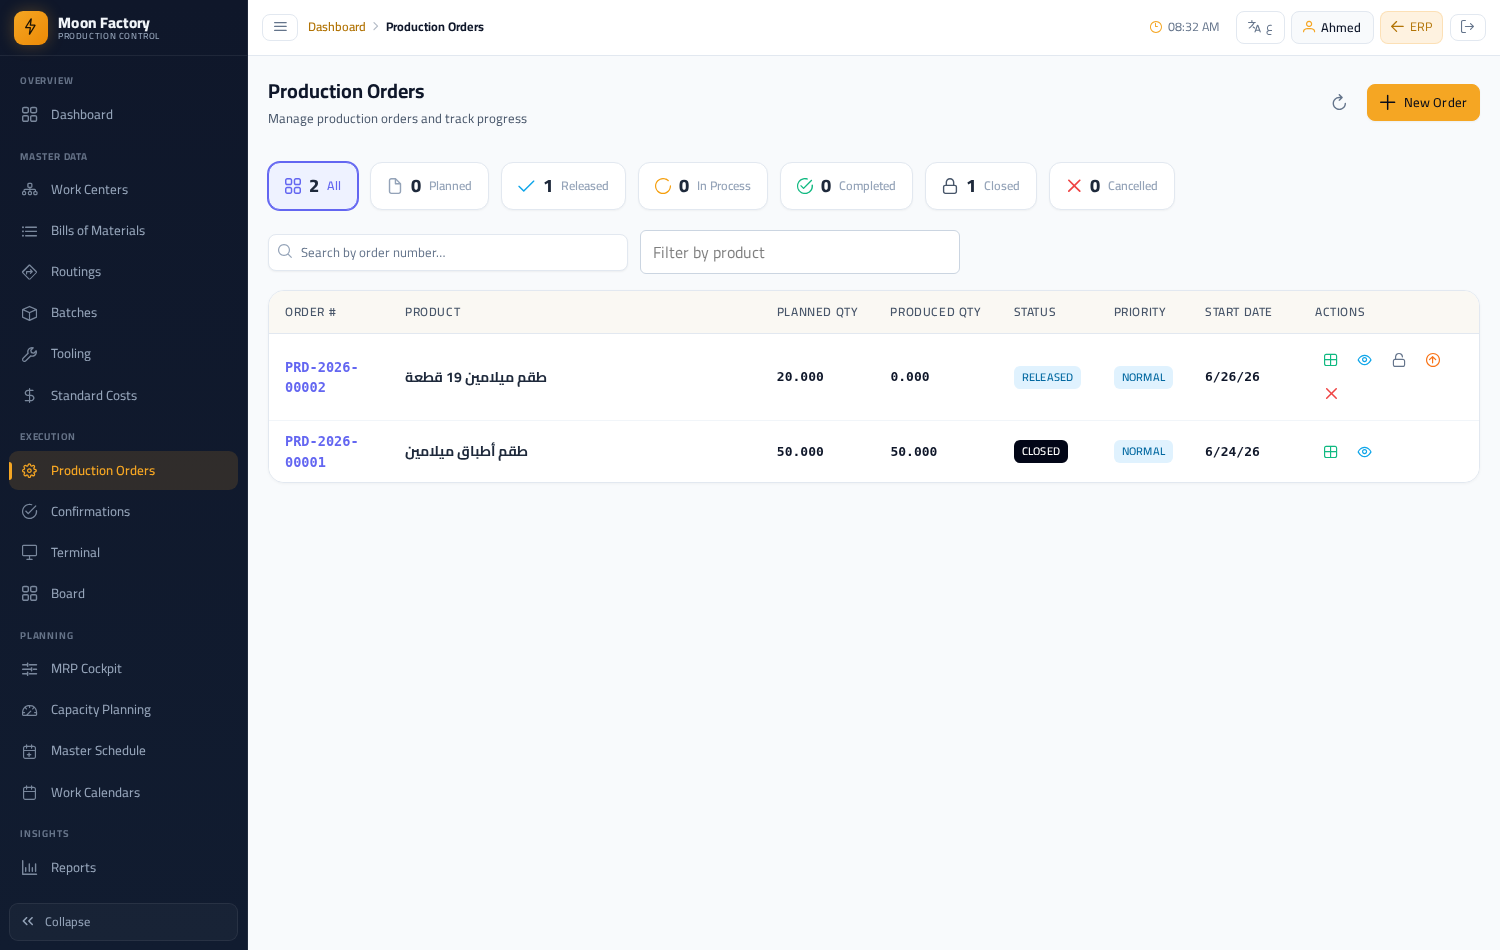Create a New Order
The width and height of the screenshot is (1500, 950).
[1423, 103]
